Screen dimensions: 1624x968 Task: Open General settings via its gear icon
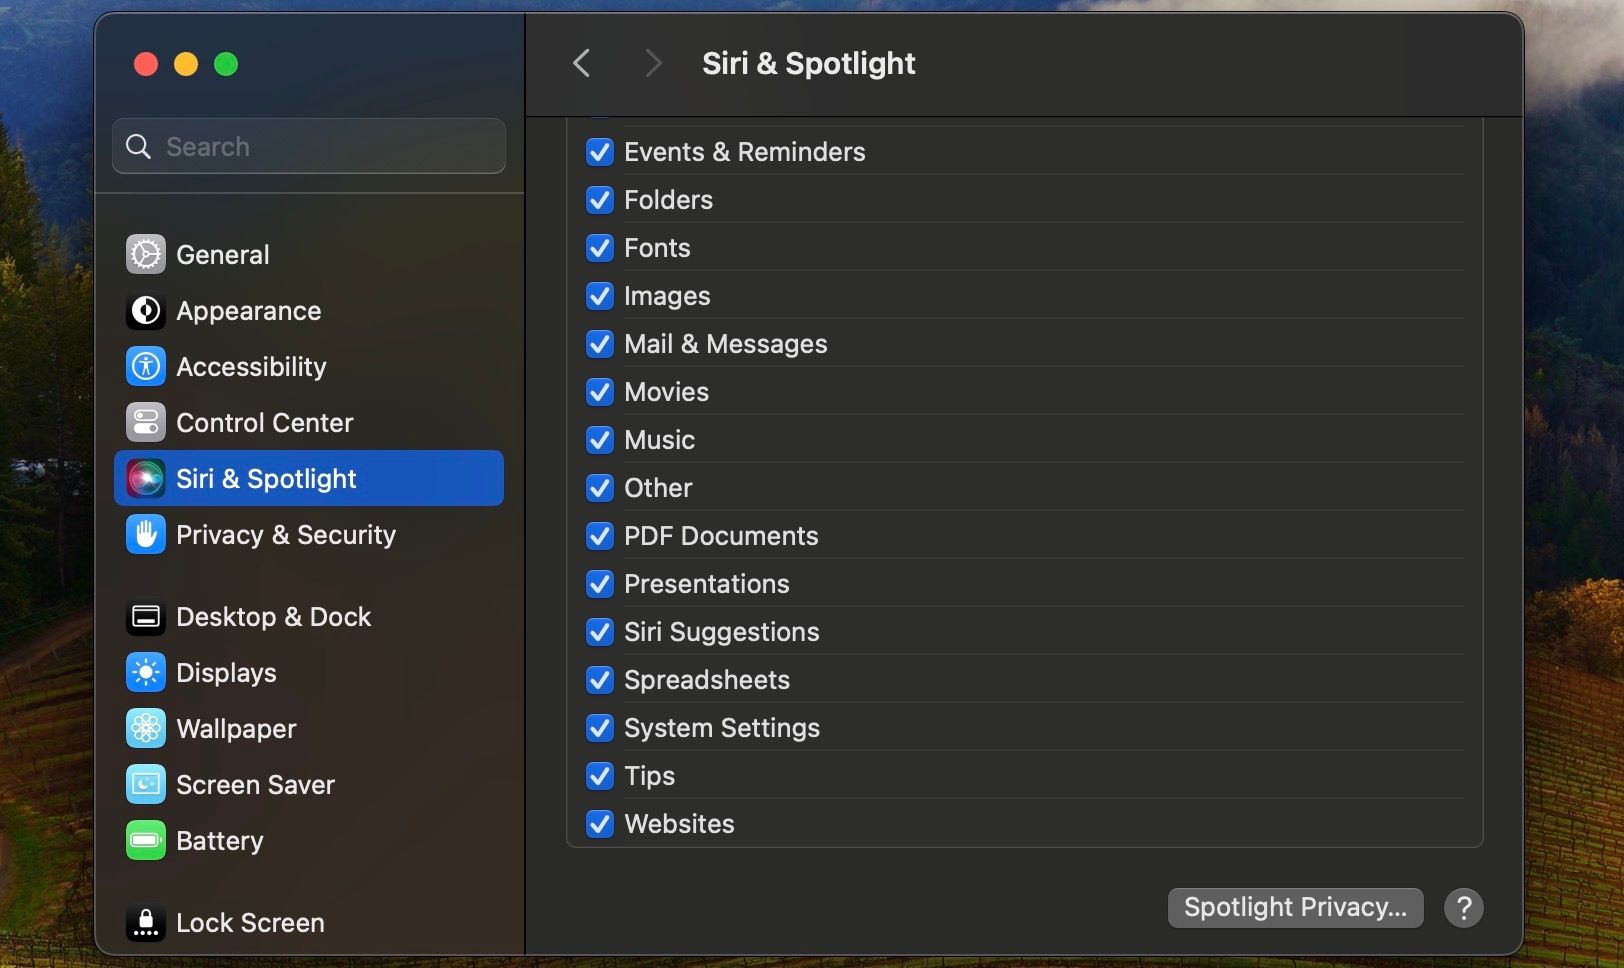point(145,254)
